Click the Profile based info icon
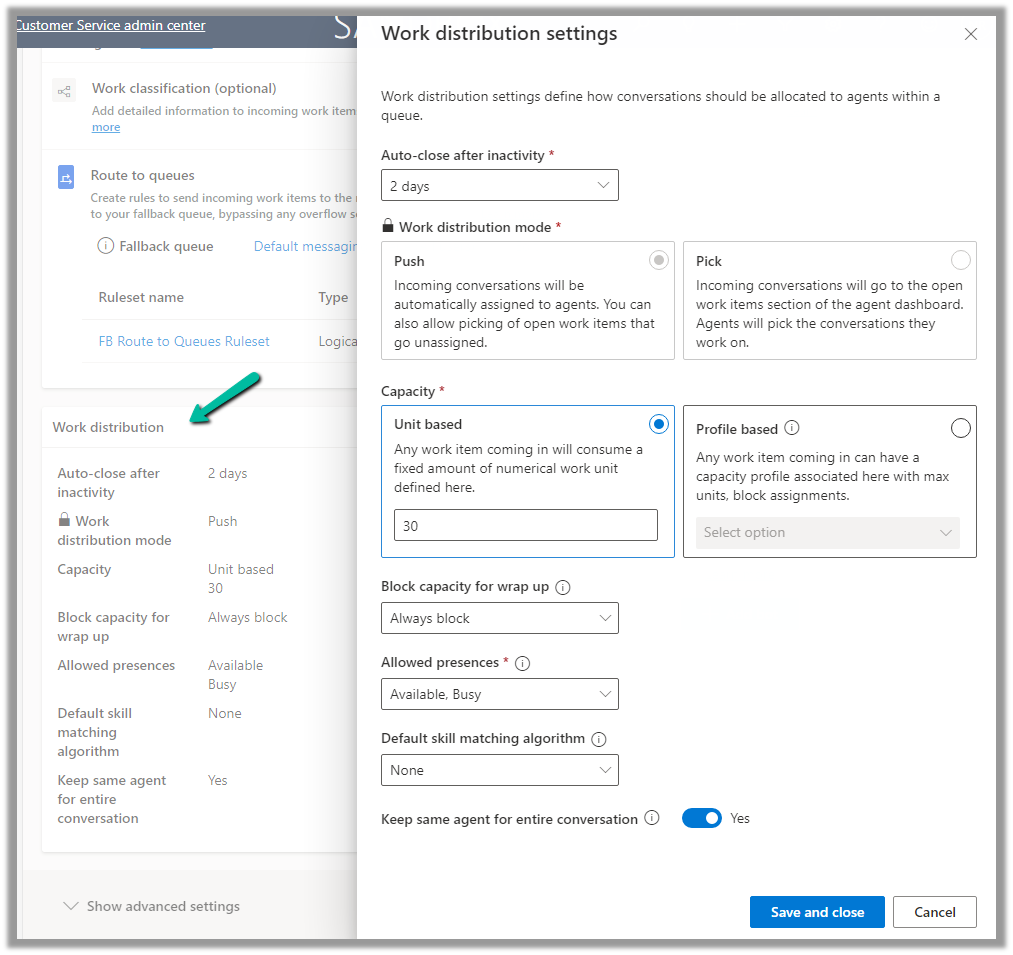This screenshot has width=1013, height=955. pyautogui.click(x=792, y=428)
